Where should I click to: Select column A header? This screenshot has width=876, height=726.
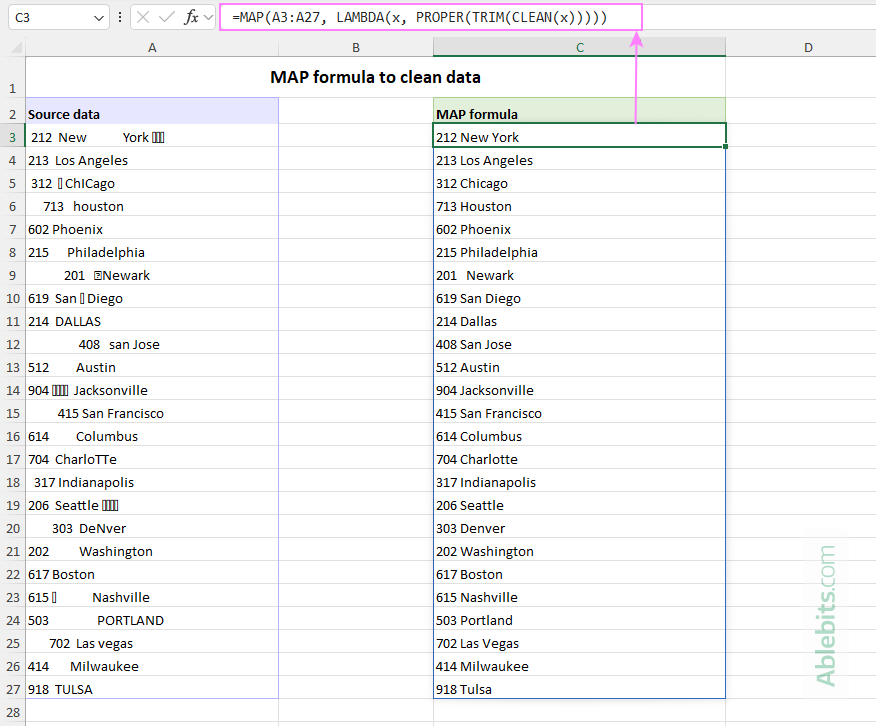(x=152, y=46)
